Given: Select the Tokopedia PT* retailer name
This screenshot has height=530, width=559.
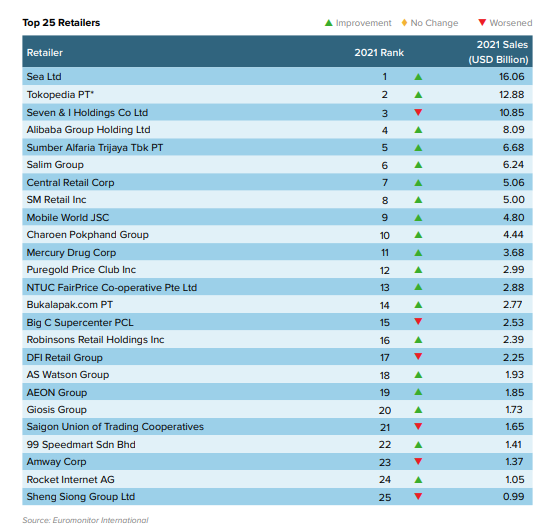Looking at the screenshot, I should coord(60,95).
